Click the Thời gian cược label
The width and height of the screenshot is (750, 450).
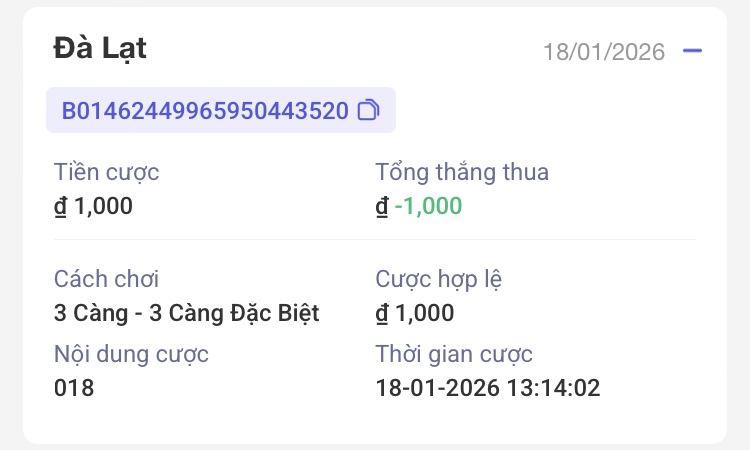click(454, 354)
